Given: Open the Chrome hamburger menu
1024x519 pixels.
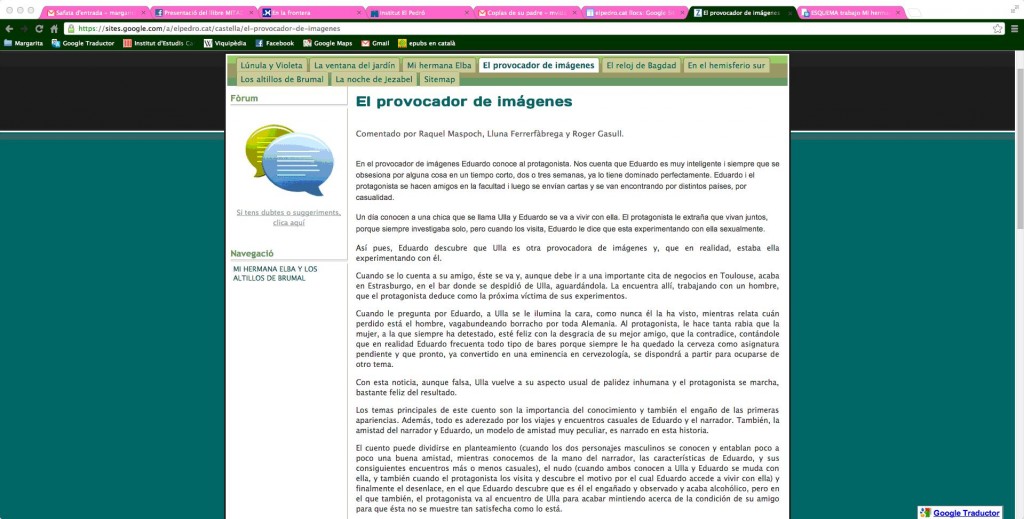Looking at the screenshot, I should point(1014,29).
